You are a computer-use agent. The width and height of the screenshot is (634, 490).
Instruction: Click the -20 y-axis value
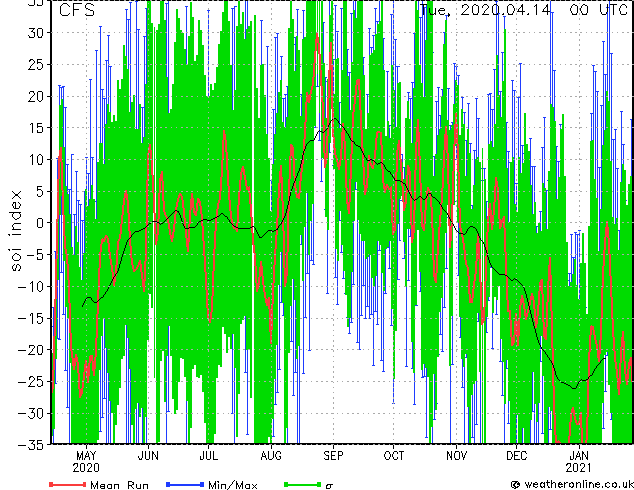click(32, 350)
